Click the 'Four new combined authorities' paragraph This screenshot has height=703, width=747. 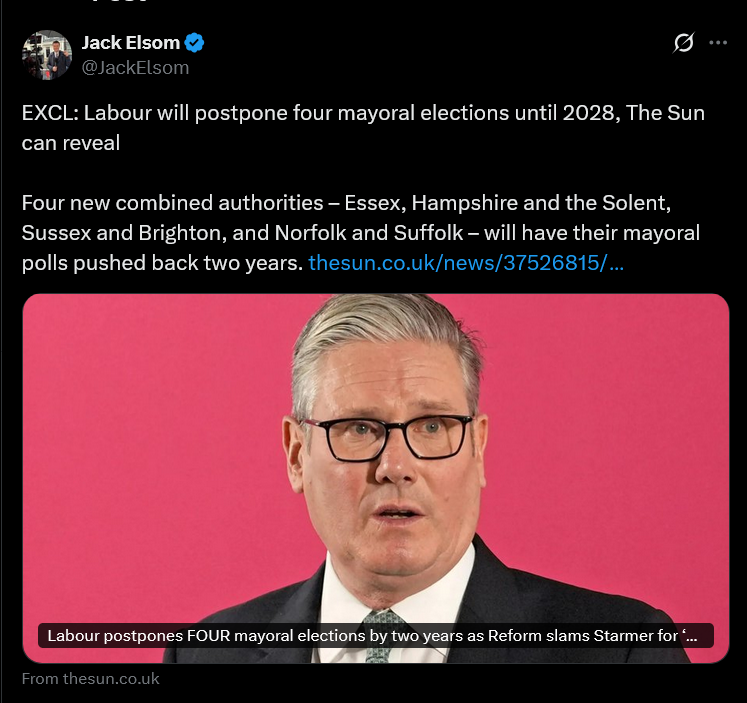pos(160,203)
